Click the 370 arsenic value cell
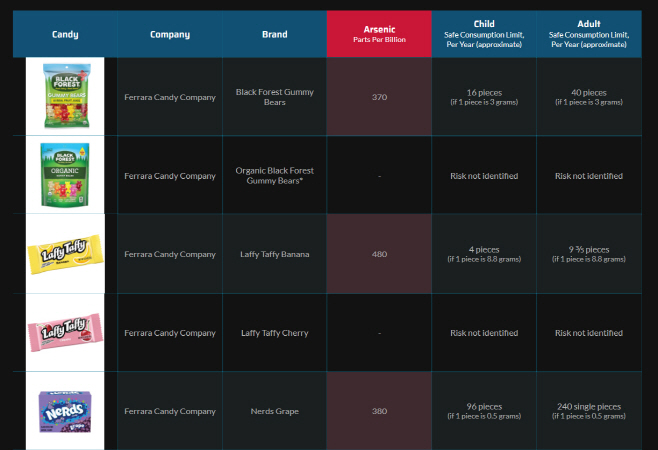Screen dimensions: 658x450 click(x=379, y=97)
